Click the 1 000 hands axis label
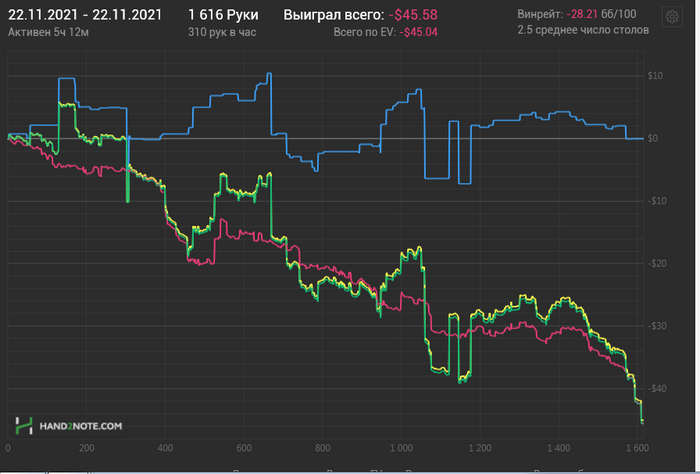This screenshot has width=700, height=474. [401, 448]
